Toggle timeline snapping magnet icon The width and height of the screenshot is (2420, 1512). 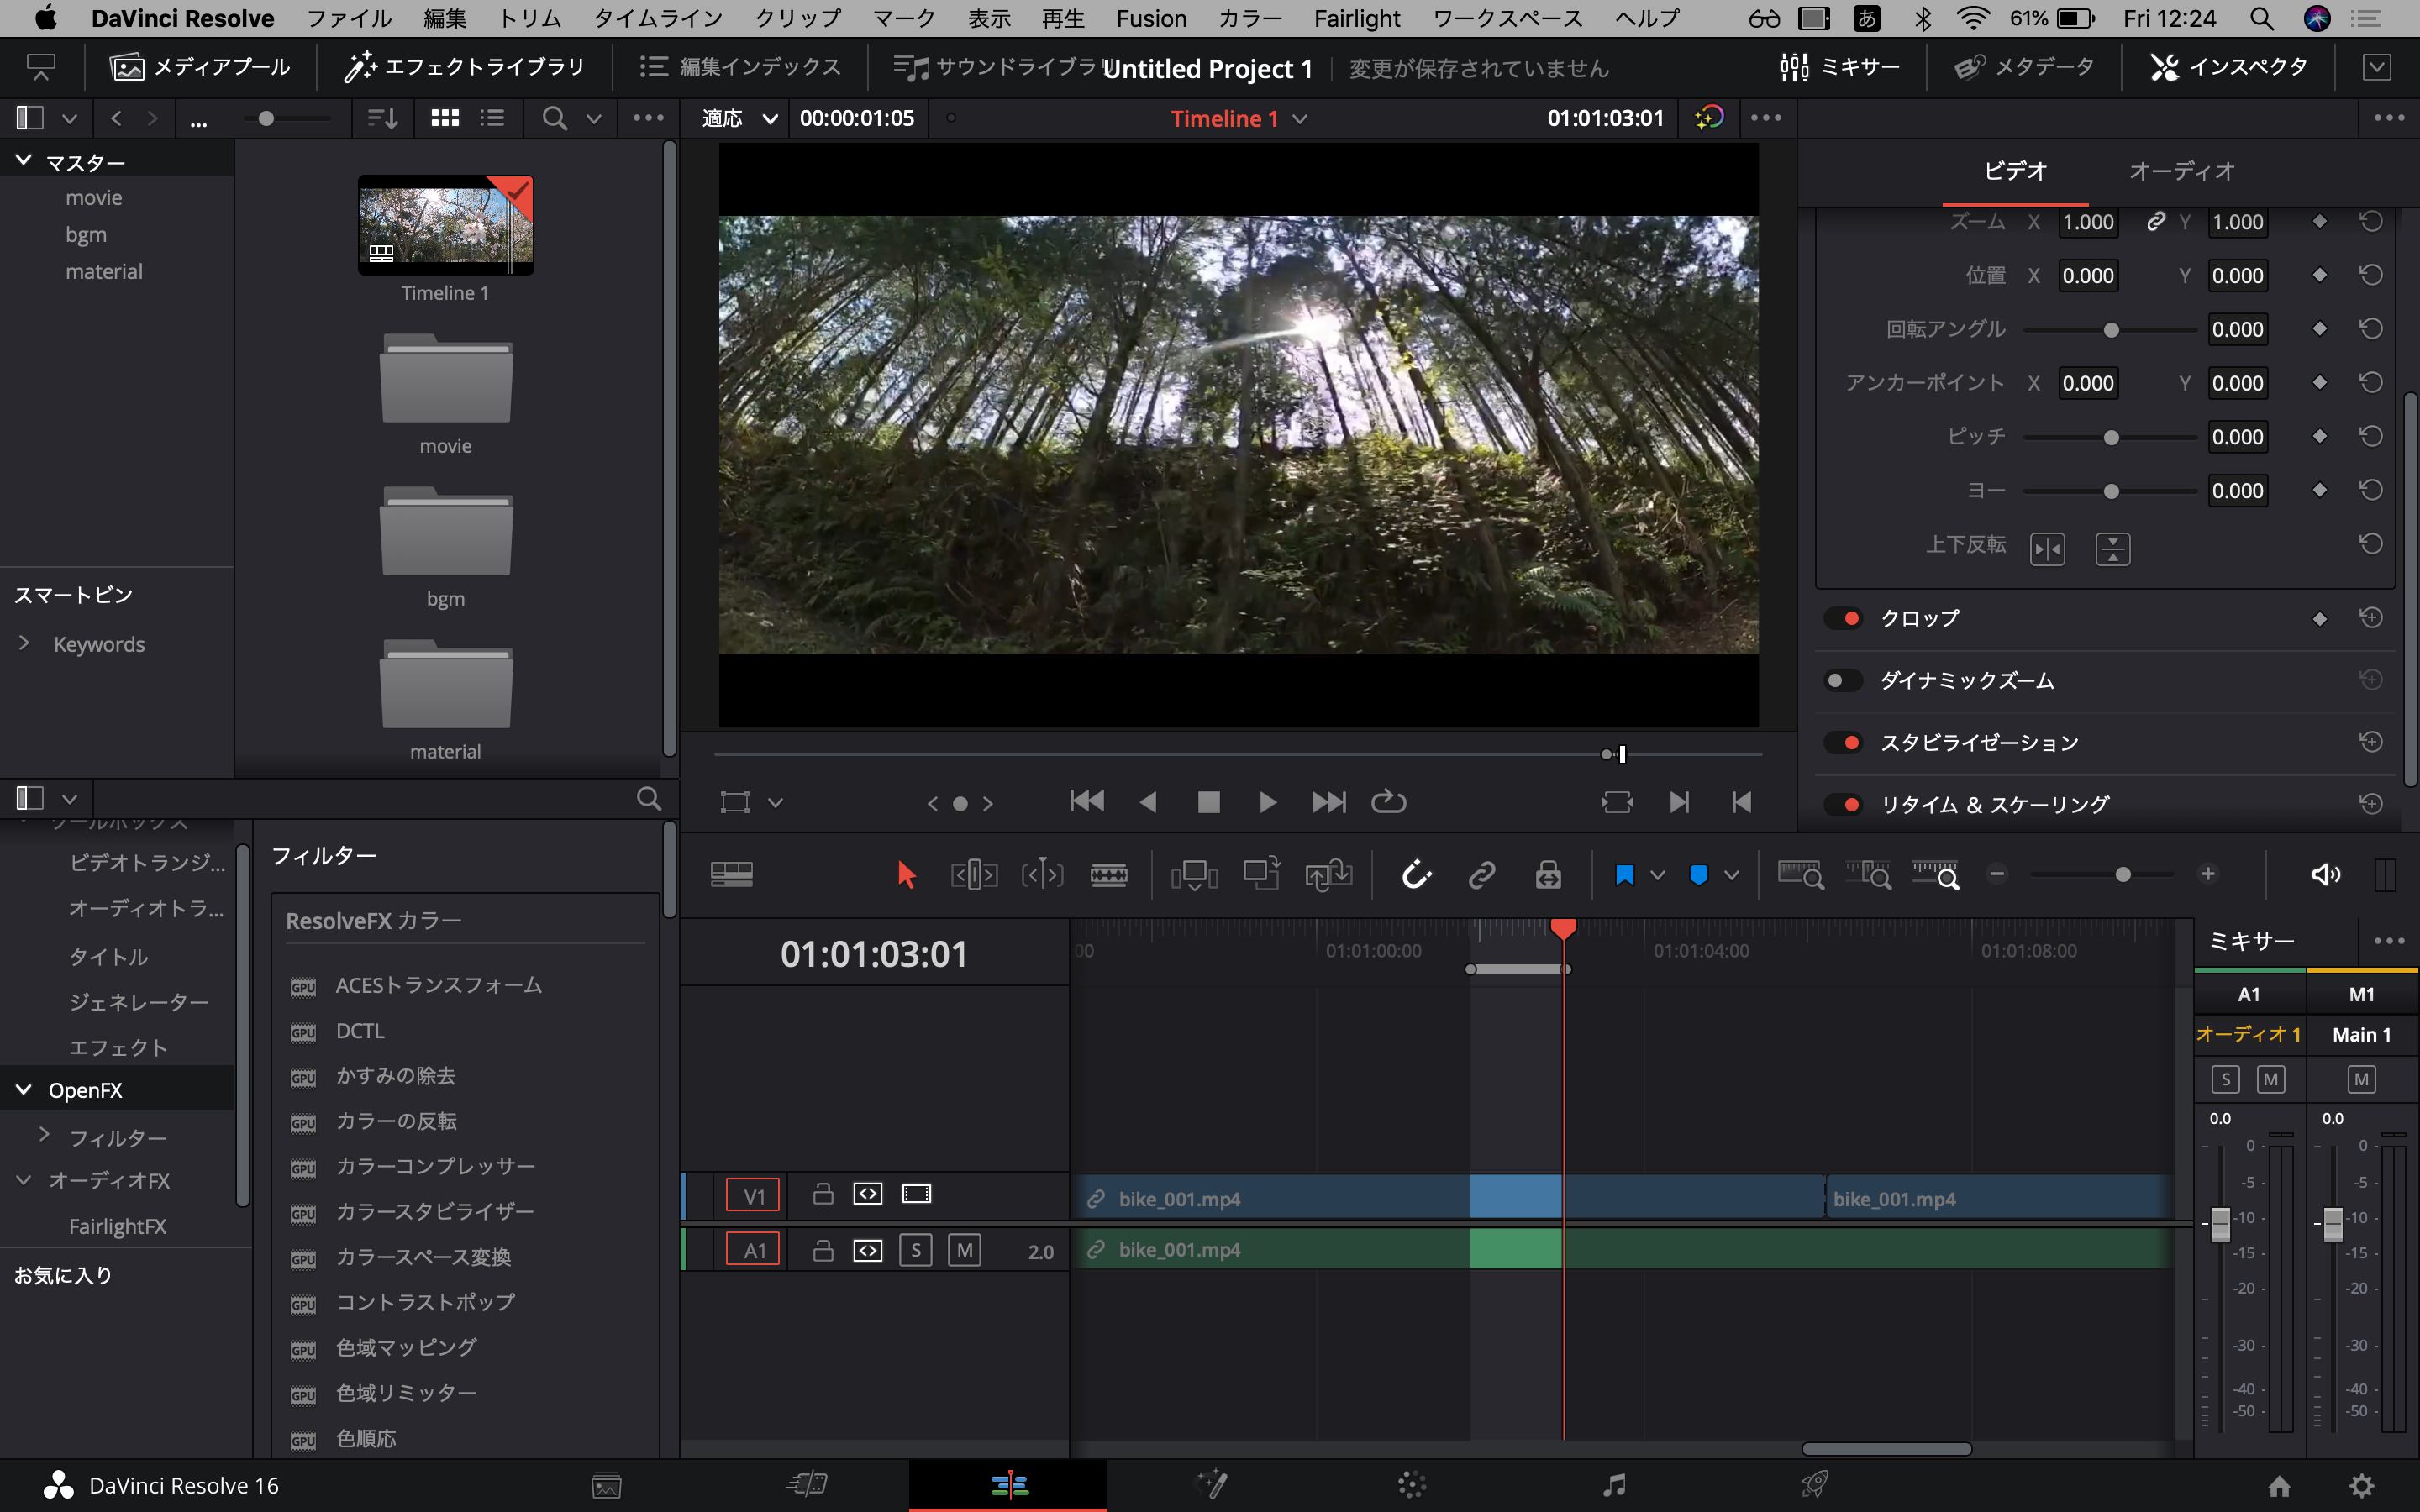pos(1416,875)
